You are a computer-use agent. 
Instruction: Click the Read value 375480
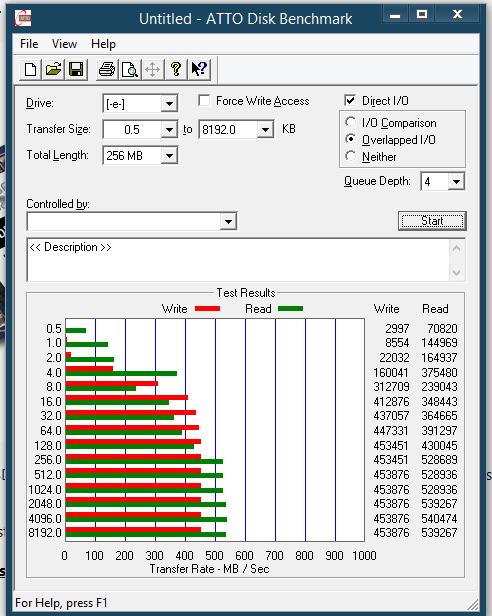(439, 372)
